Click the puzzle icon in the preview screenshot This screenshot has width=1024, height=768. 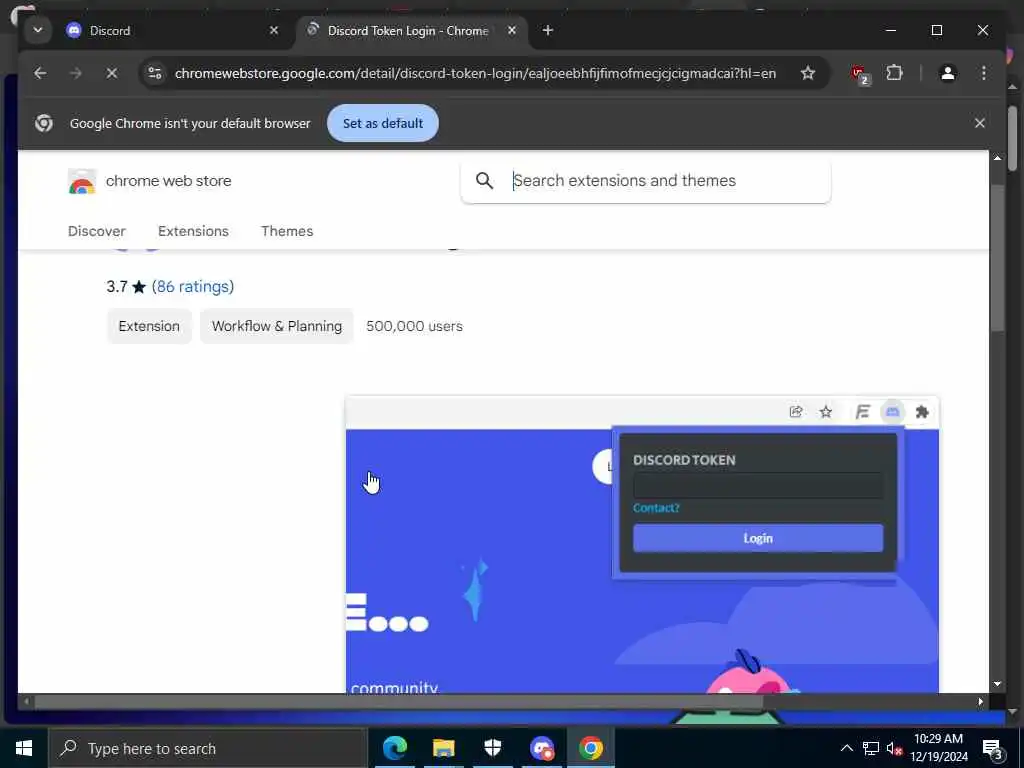922,412
